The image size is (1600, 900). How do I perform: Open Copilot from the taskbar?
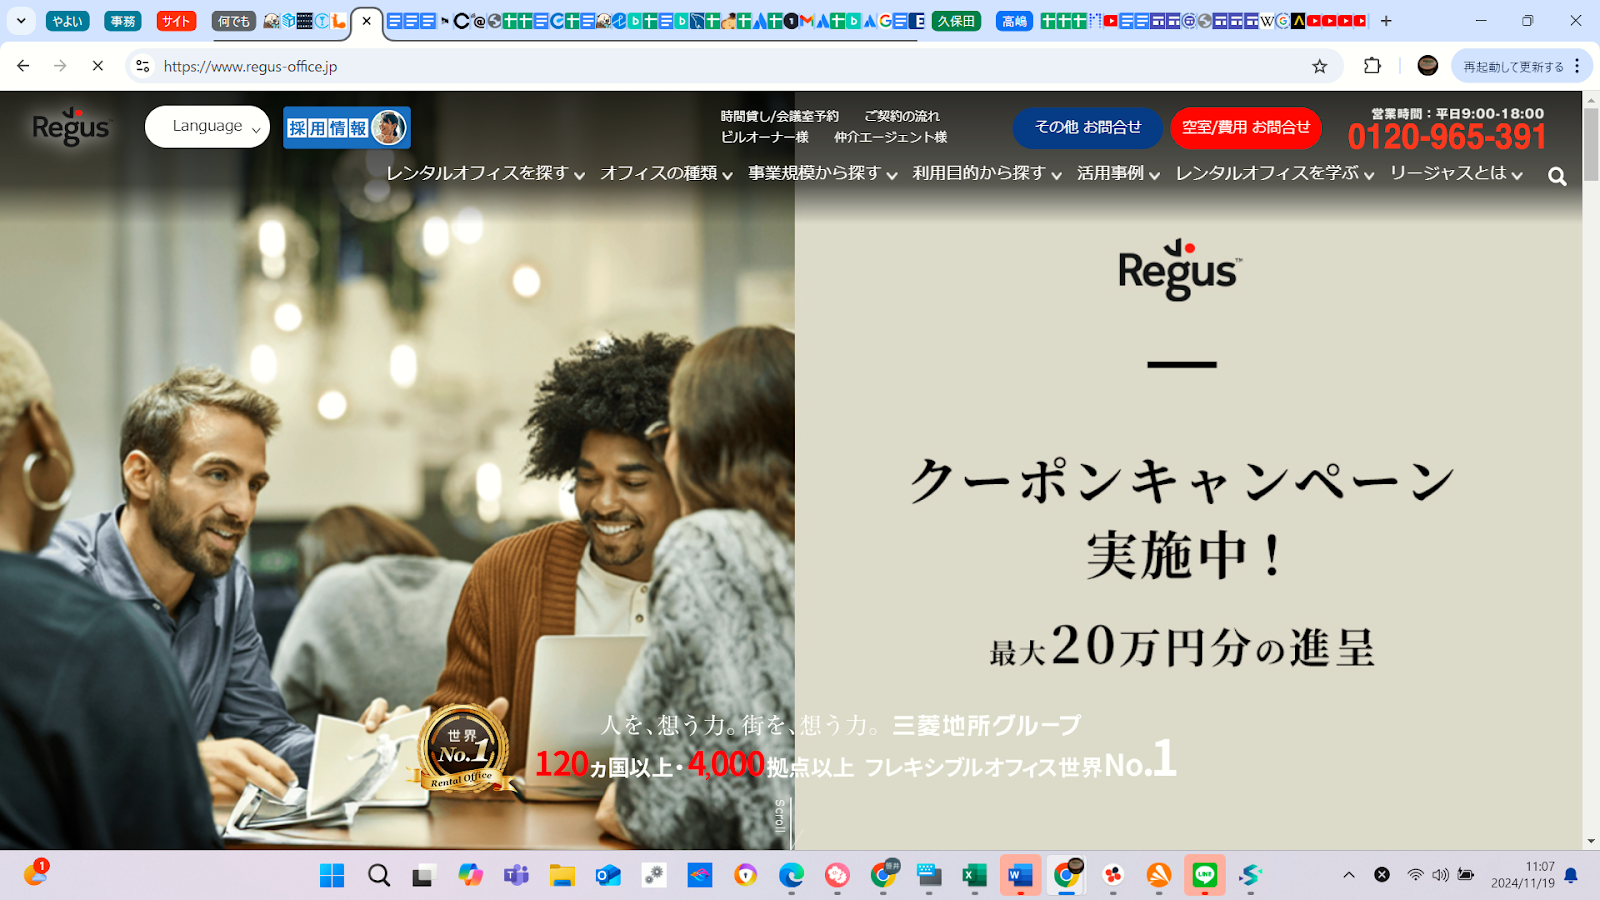coord(470,876)
